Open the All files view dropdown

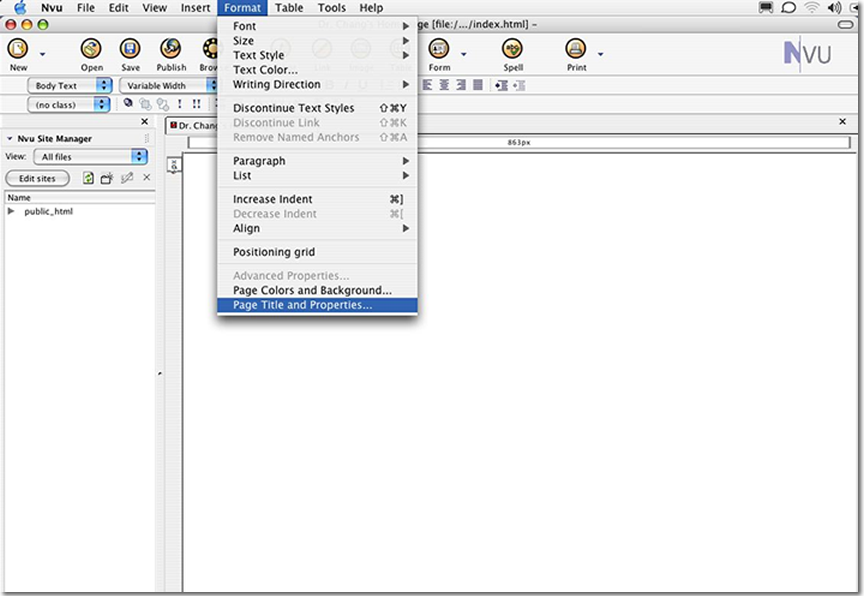tap(91, 156)
